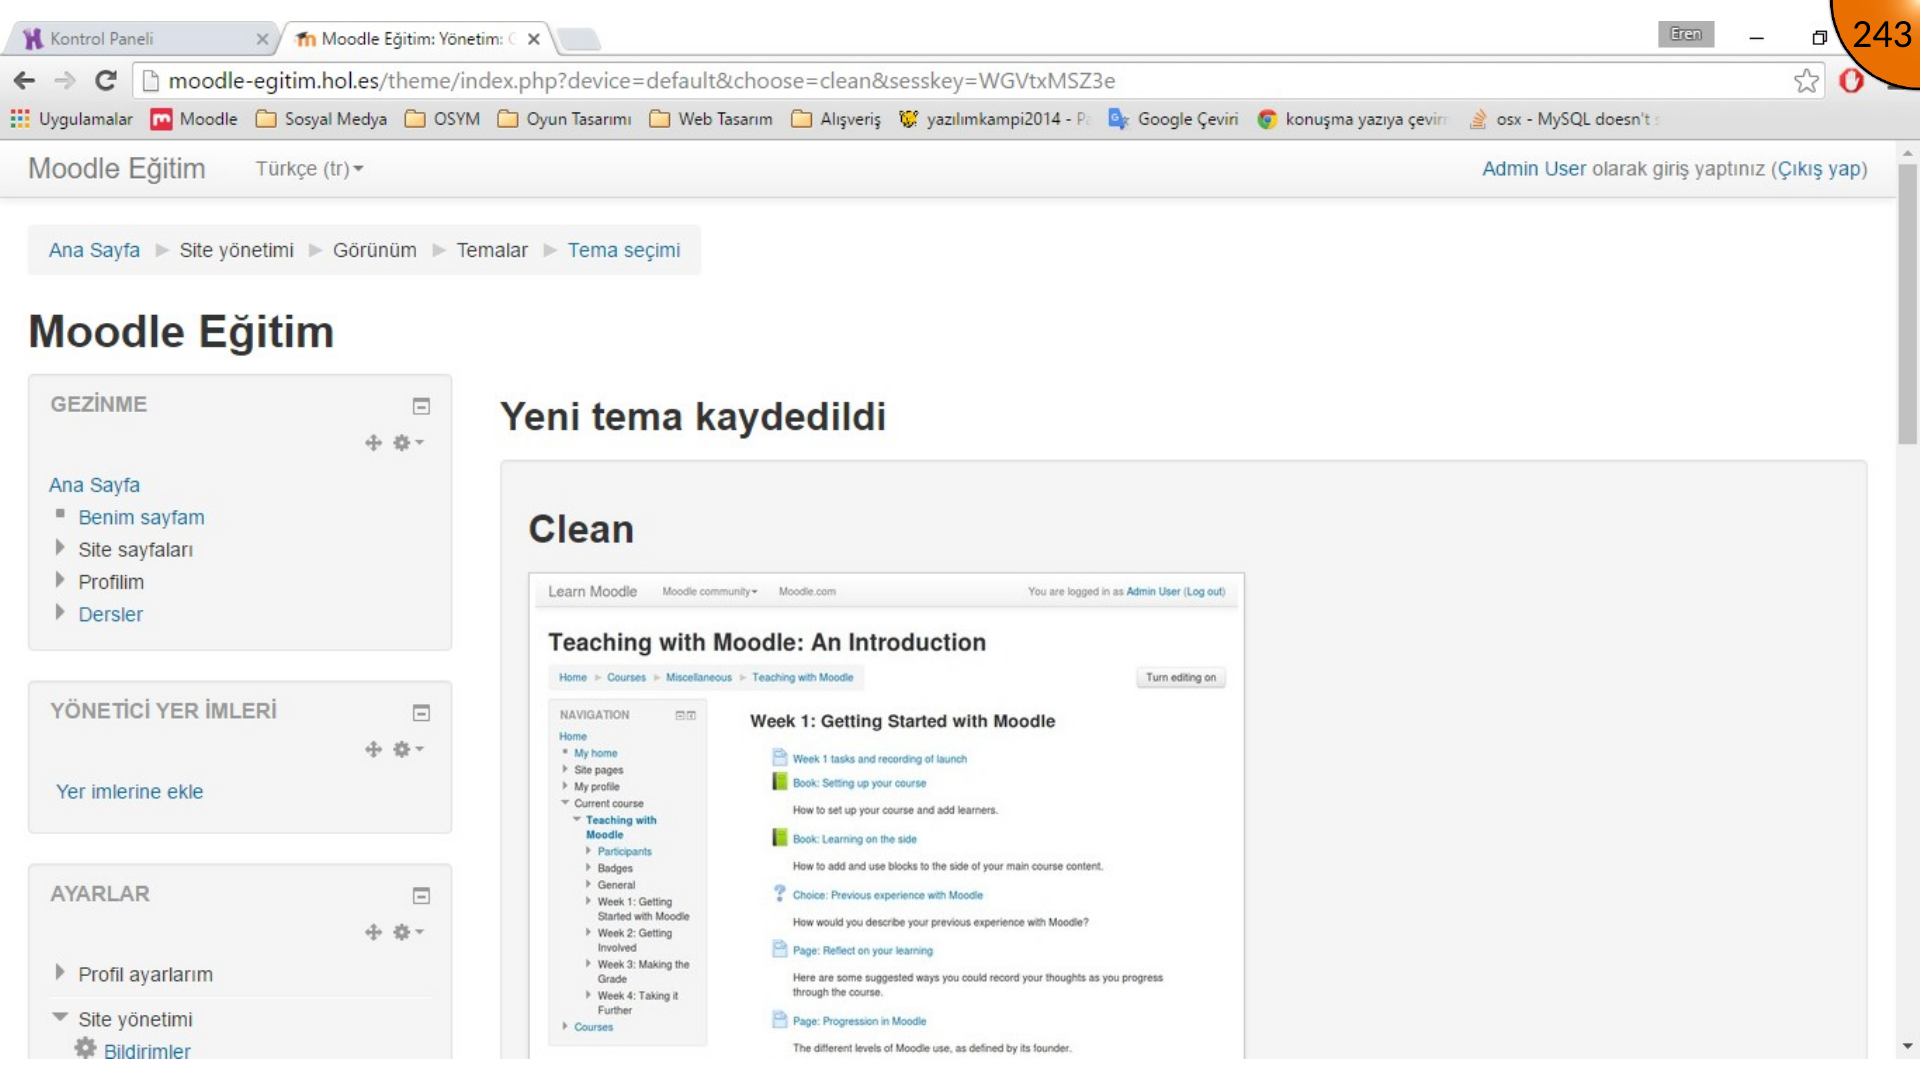Open the Google Çeviri bookmark
This screenshot has height=1080, width=1921.
pyautogui.click(x=1173, y=119)
